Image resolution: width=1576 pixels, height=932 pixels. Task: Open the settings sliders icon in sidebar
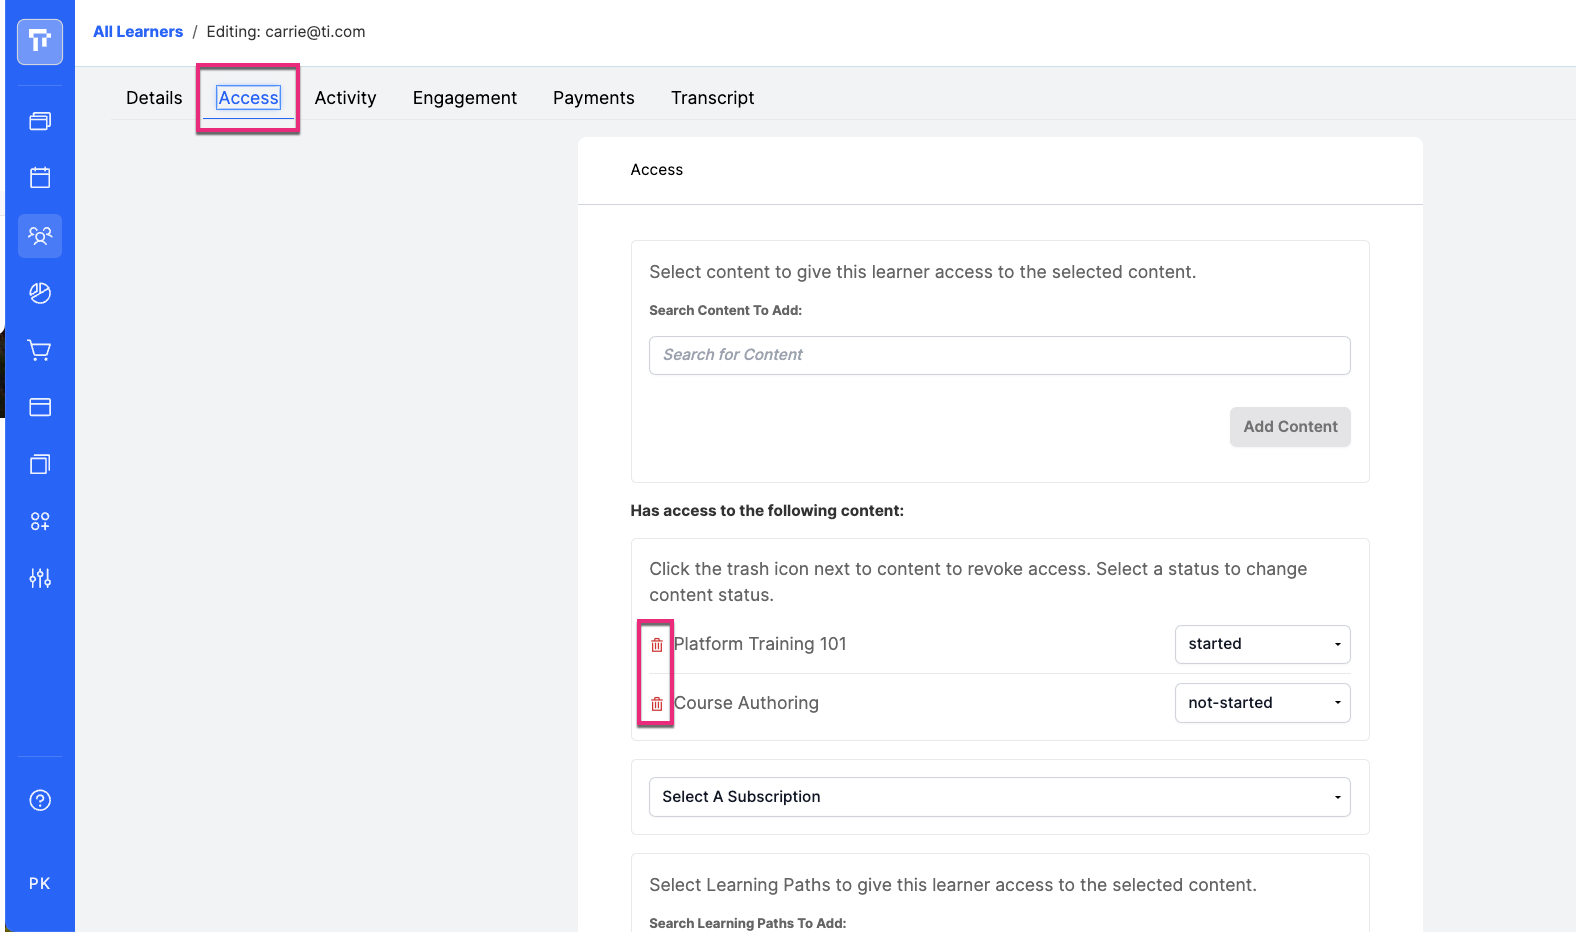40,578
